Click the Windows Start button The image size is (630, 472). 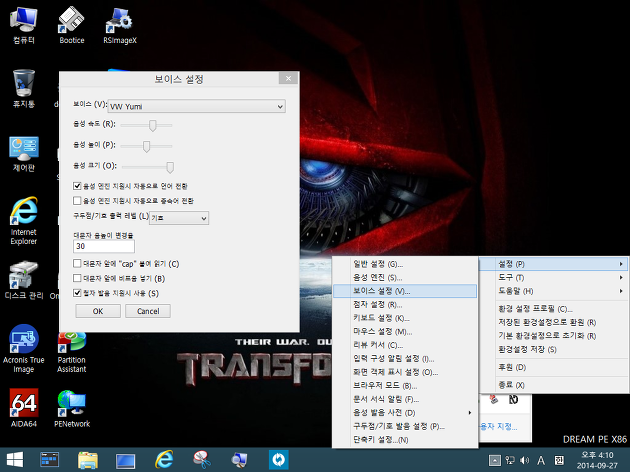click(15, 460)
